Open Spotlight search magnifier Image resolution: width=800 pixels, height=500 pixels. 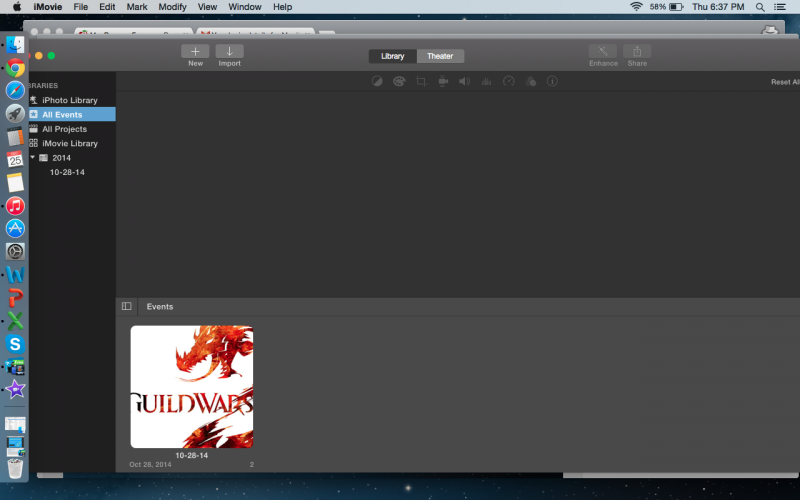(760, 7)
